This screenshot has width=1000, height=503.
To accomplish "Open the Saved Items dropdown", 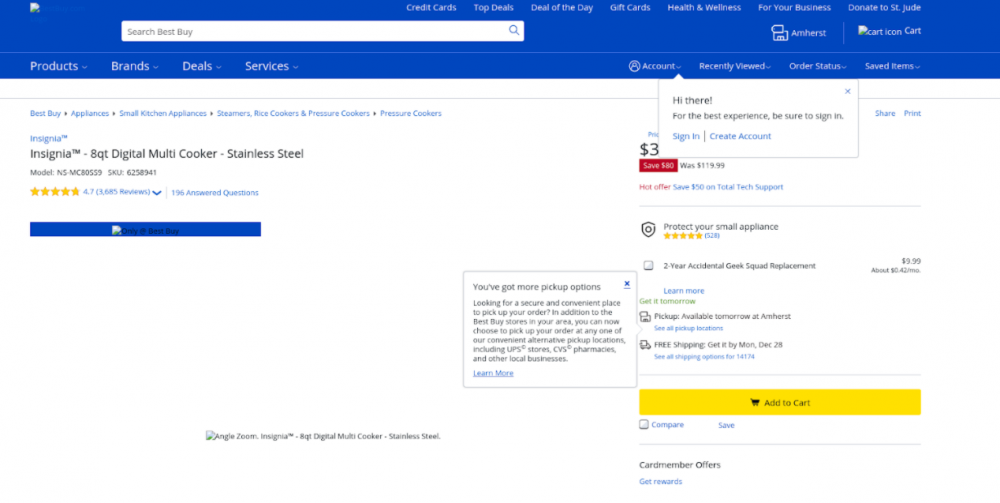I will 892,66.
